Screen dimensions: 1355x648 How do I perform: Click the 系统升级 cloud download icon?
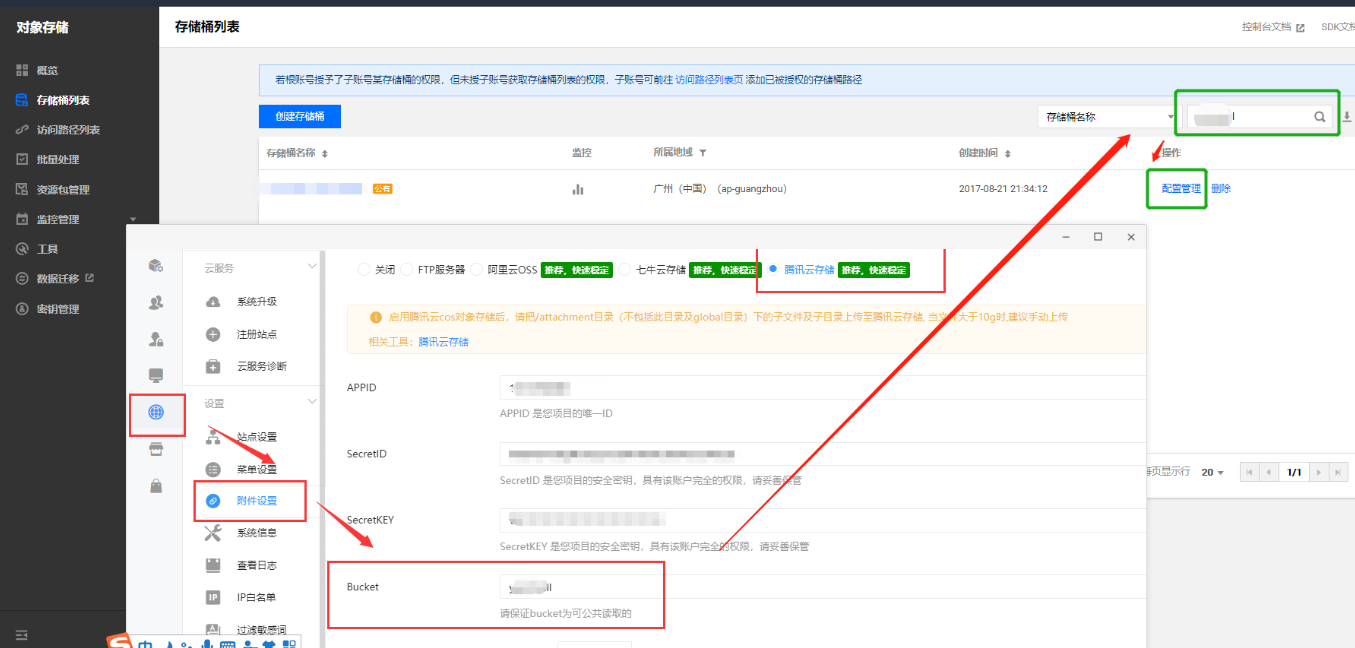[213, 302]
